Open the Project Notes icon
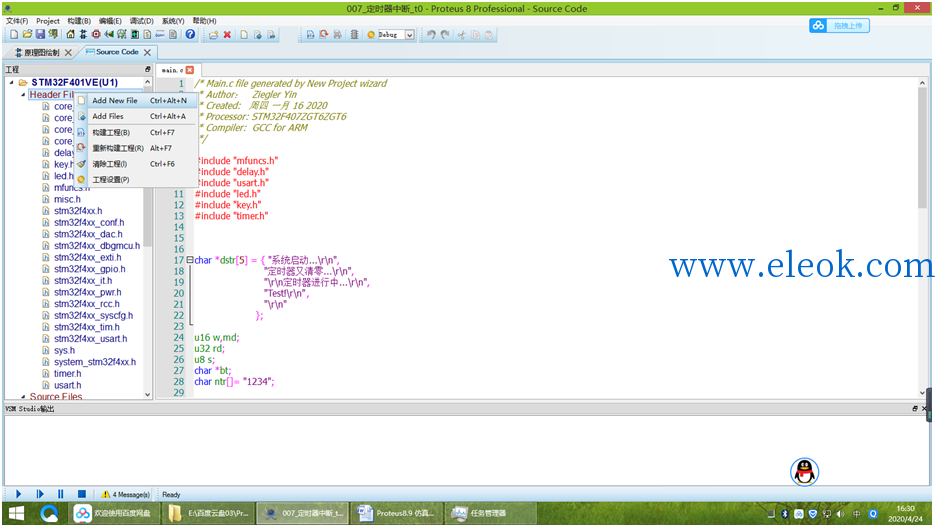The height and width of the screenshot is (527, 935). (173, 35)
